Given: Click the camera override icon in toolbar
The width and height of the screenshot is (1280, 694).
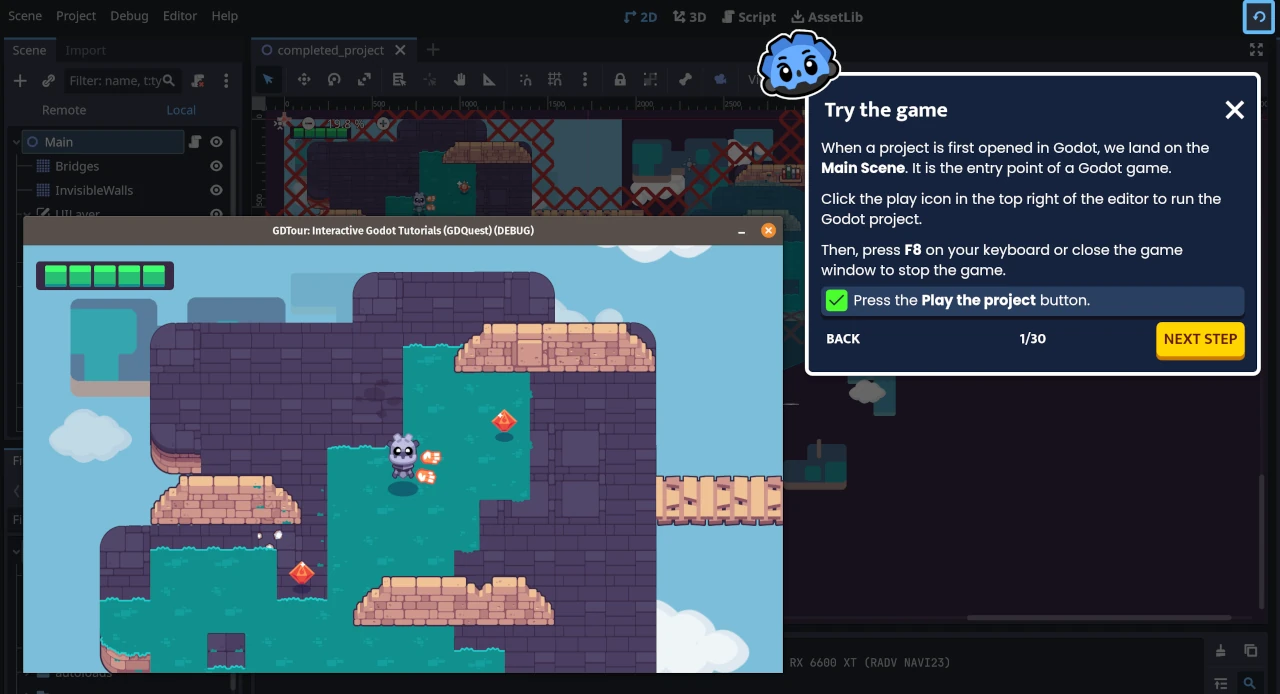Looking at the screenshot, I should pyautogui.click(x=719, y=80).
